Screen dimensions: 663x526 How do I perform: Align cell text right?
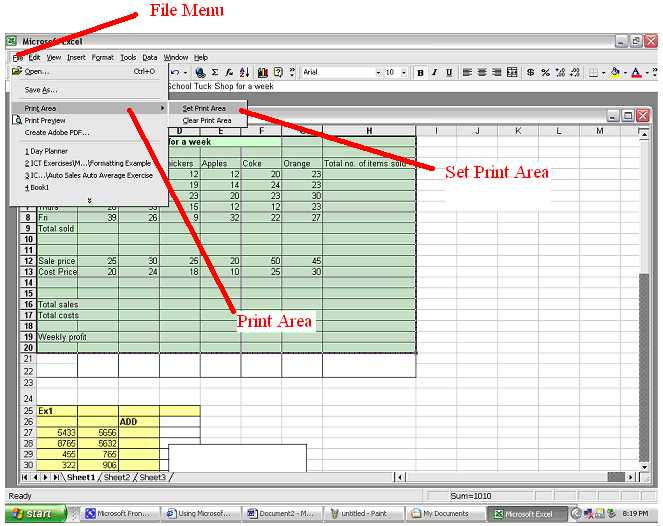[x=496, y=73]
